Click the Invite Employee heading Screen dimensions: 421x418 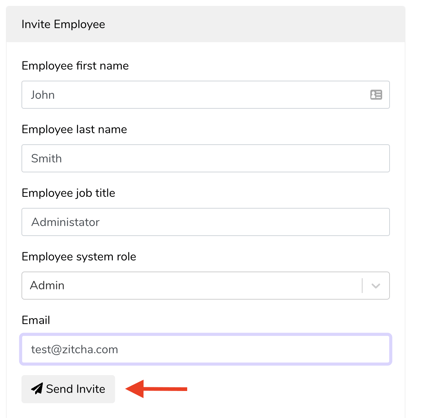(x=63, y=24)
